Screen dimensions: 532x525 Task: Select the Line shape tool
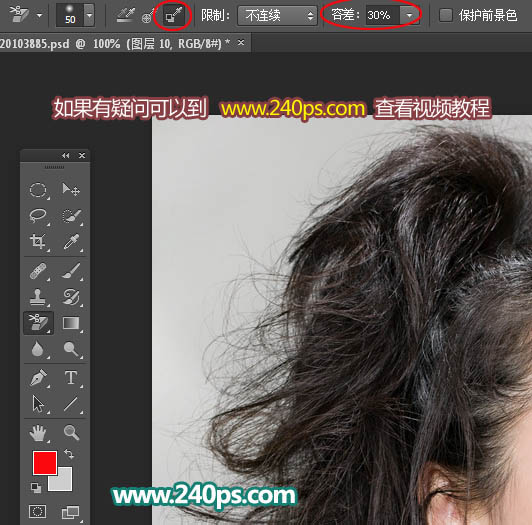coord(71,404)
